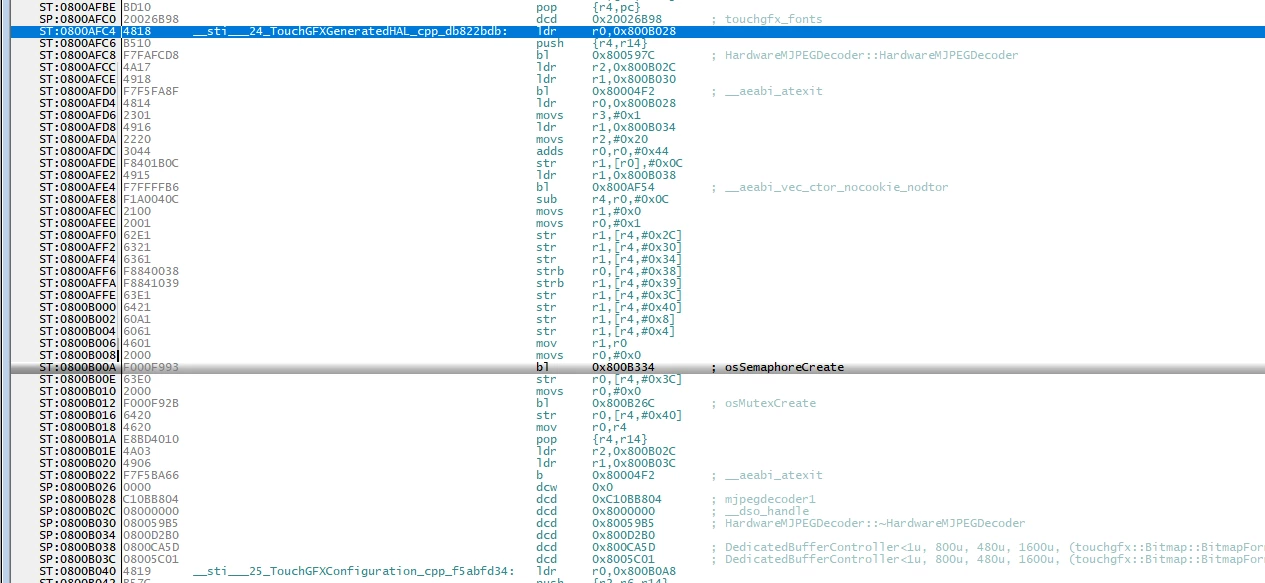Screen dimensions: 1265x583
Task: Click the osSemaphoreCreate comment
Action: pyautogui.click(x=782, y=367)
